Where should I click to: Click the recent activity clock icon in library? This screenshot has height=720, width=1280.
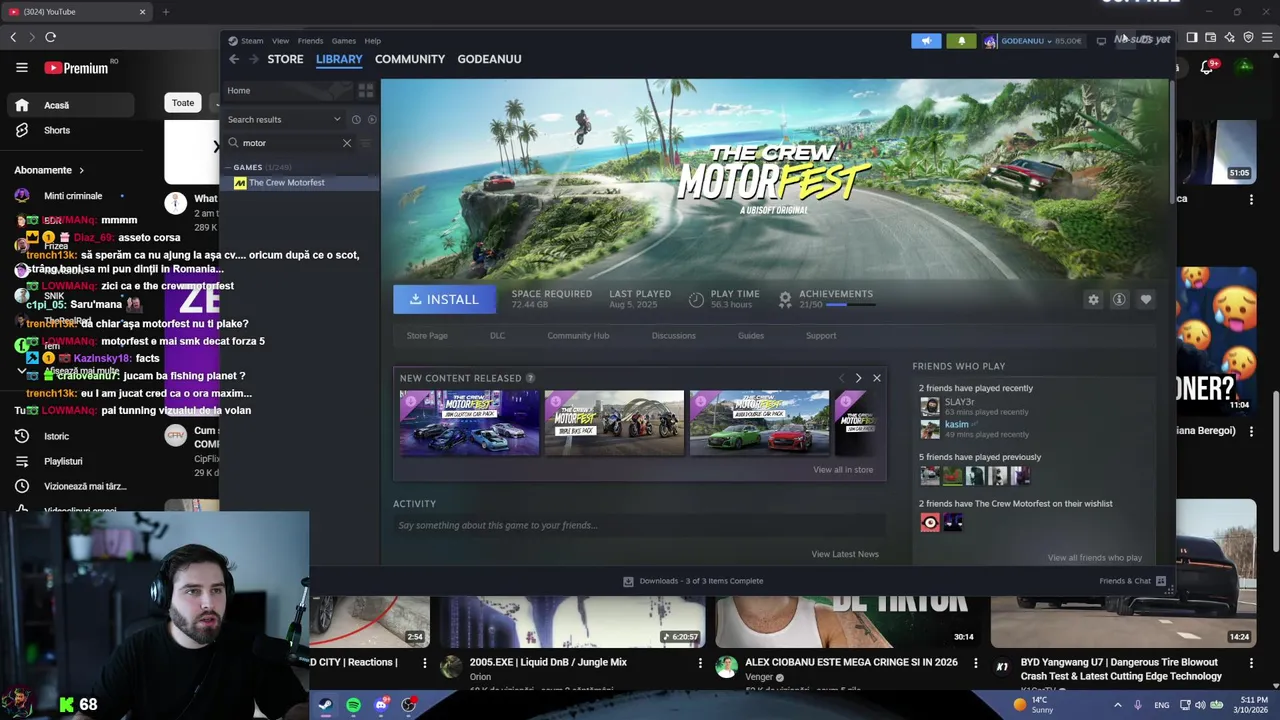tap(356, 119)
